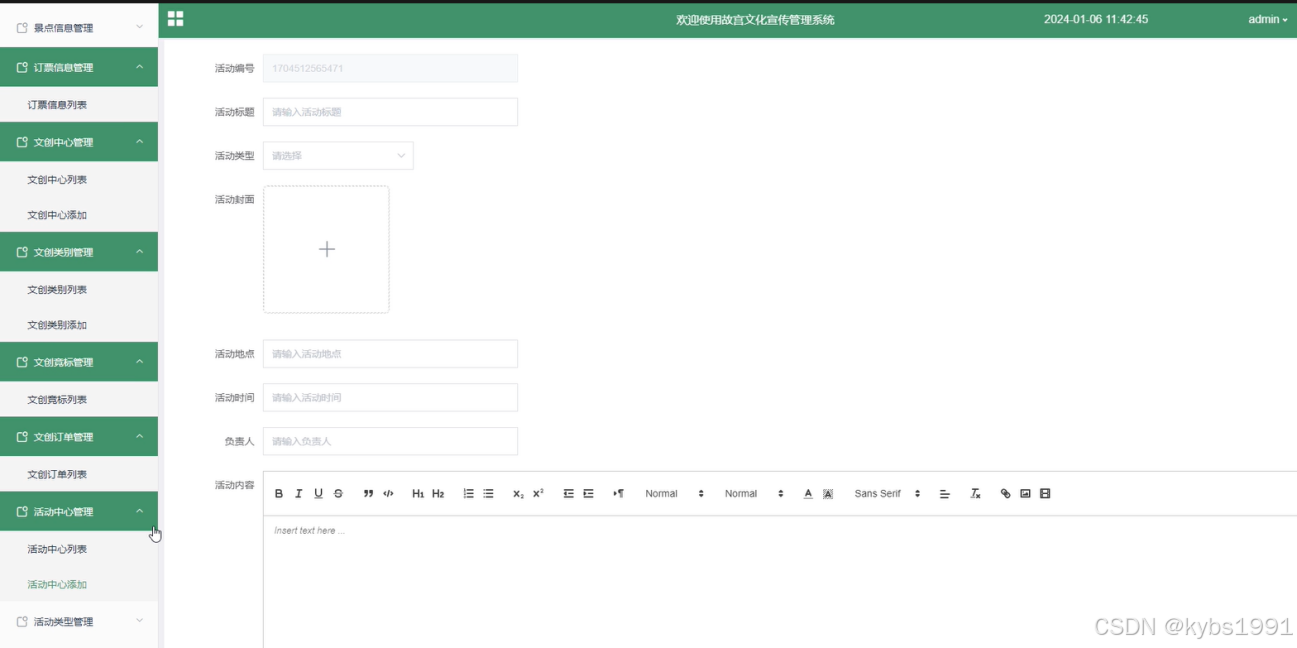Apply Heading 1 style
Image resolution: width=1297 pixels, height=648 pixels.
coord(418,494)
